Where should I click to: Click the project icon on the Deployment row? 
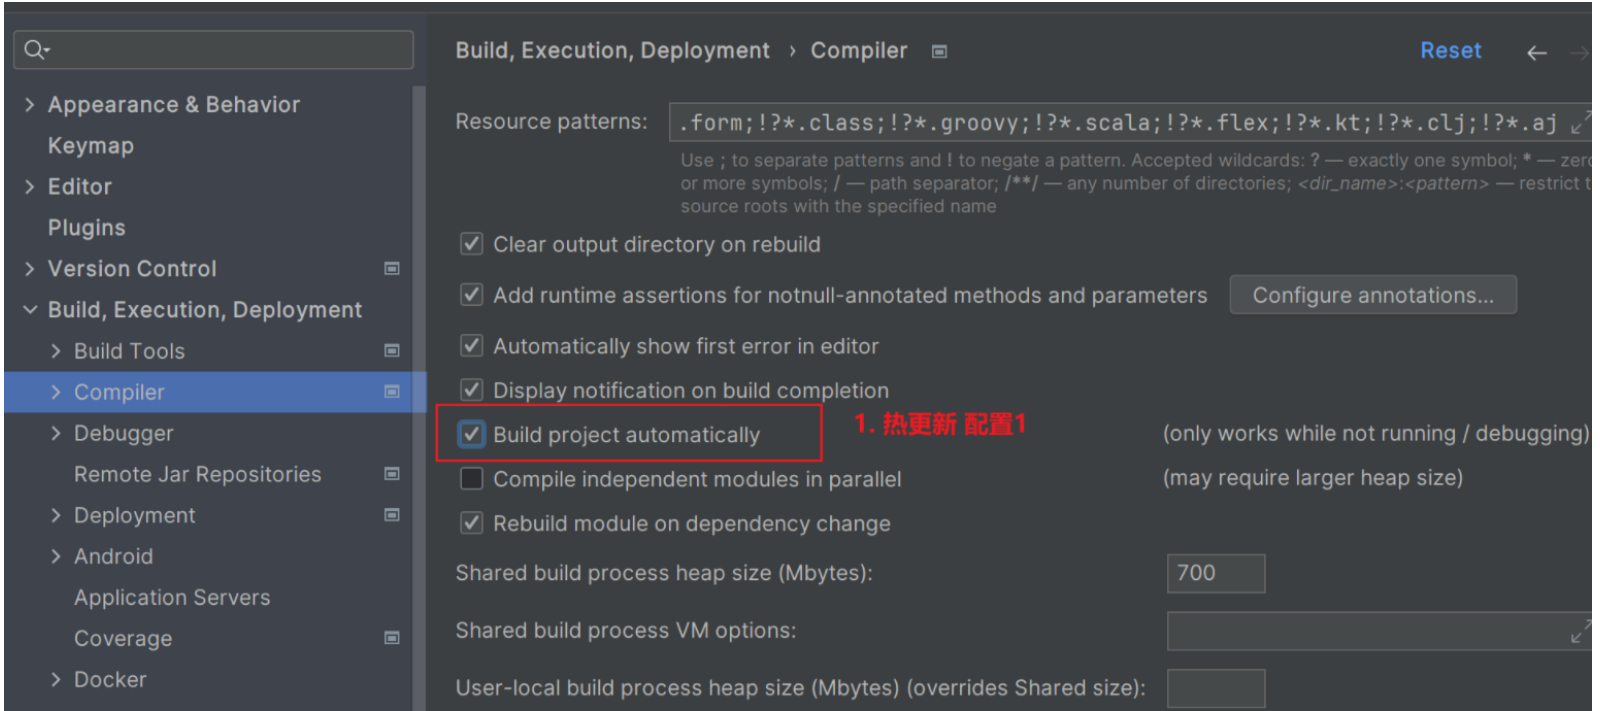(x=392, y=514)
